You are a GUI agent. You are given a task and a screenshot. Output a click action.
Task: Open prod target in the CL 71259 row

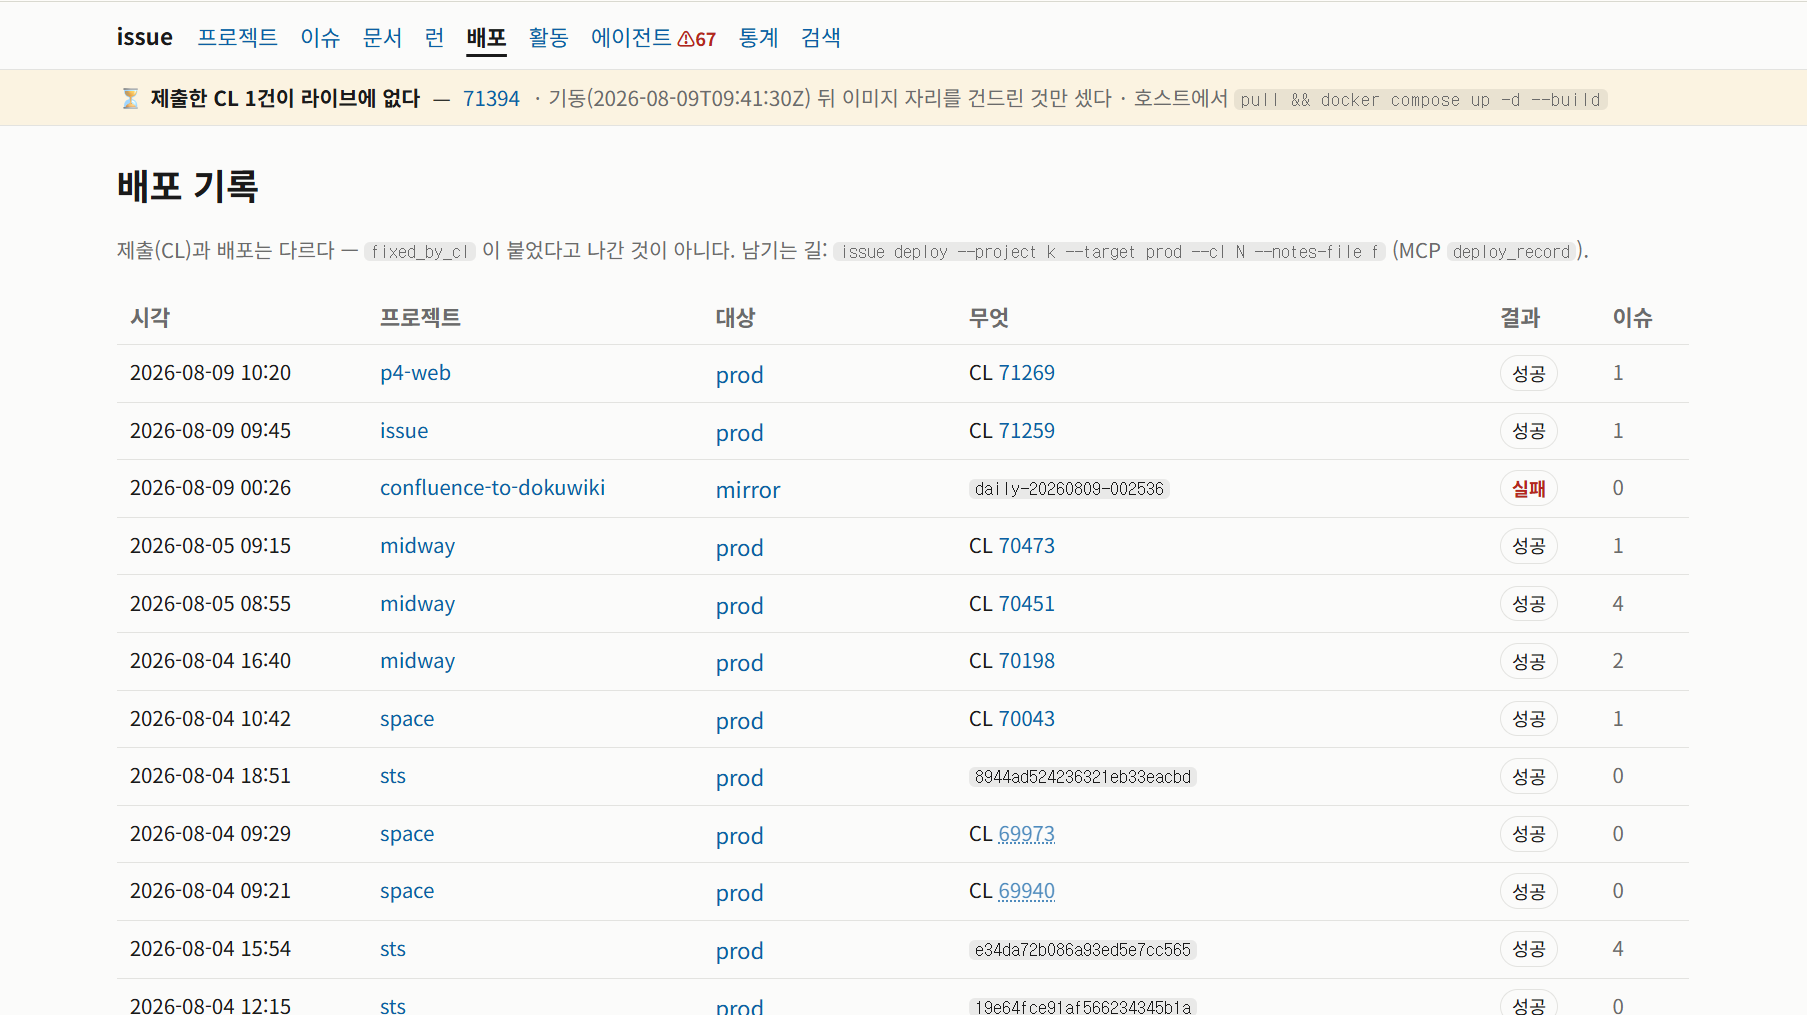point(740,433)
